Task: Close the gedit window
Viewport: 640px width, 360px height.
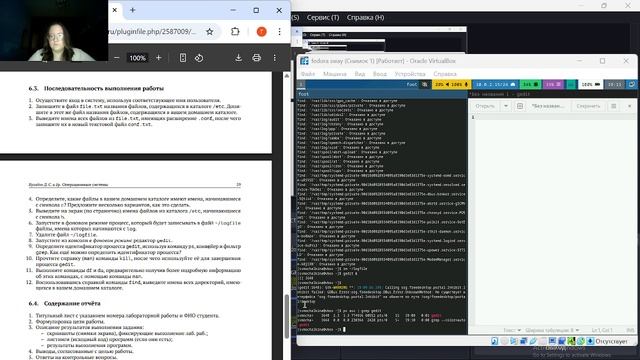Action: coord(629,106)
